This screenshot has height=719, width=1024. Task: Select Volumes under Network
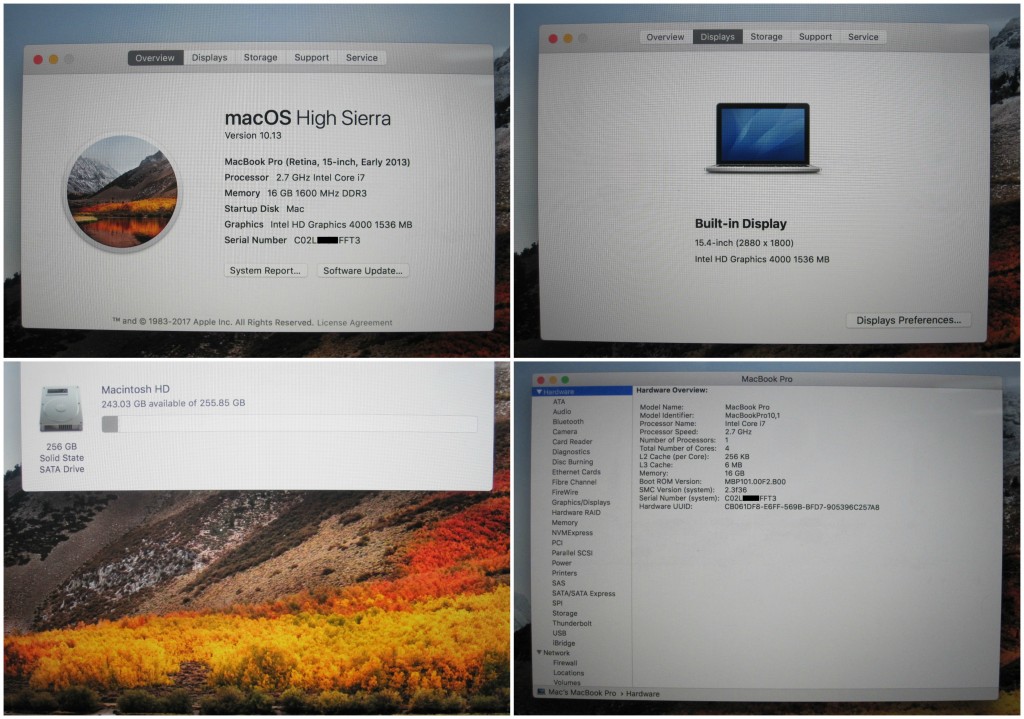pyautogui.click(x=567, y=682)
